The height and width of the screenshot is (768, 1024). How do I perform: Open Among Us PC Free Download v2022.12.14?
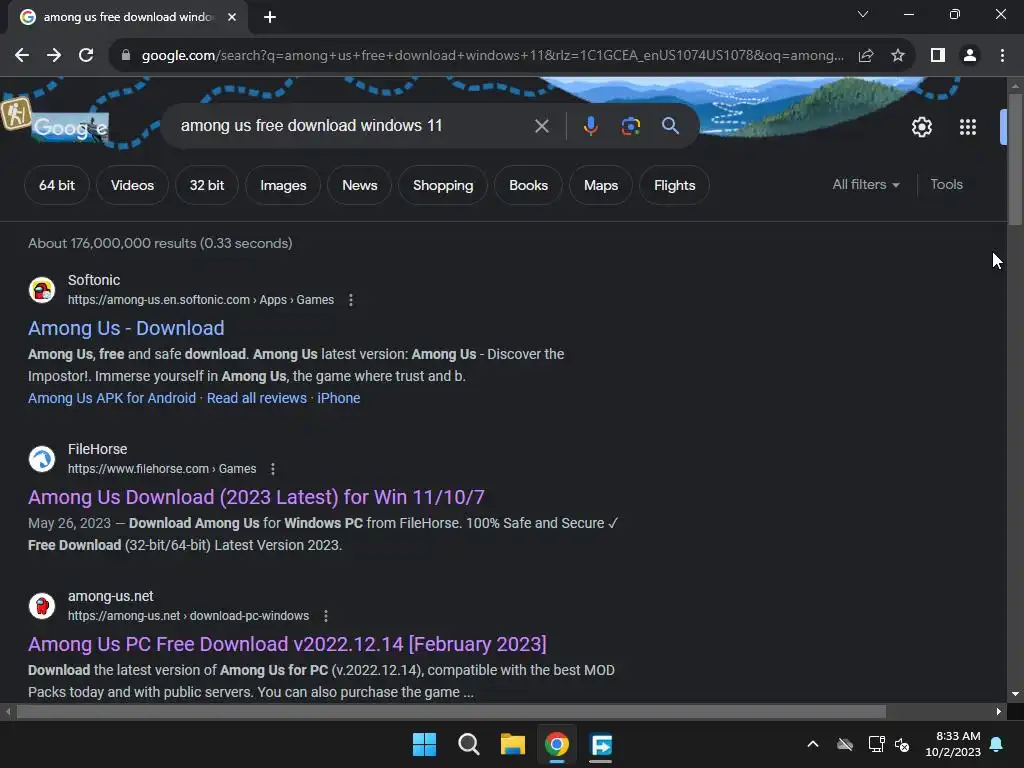287,645
